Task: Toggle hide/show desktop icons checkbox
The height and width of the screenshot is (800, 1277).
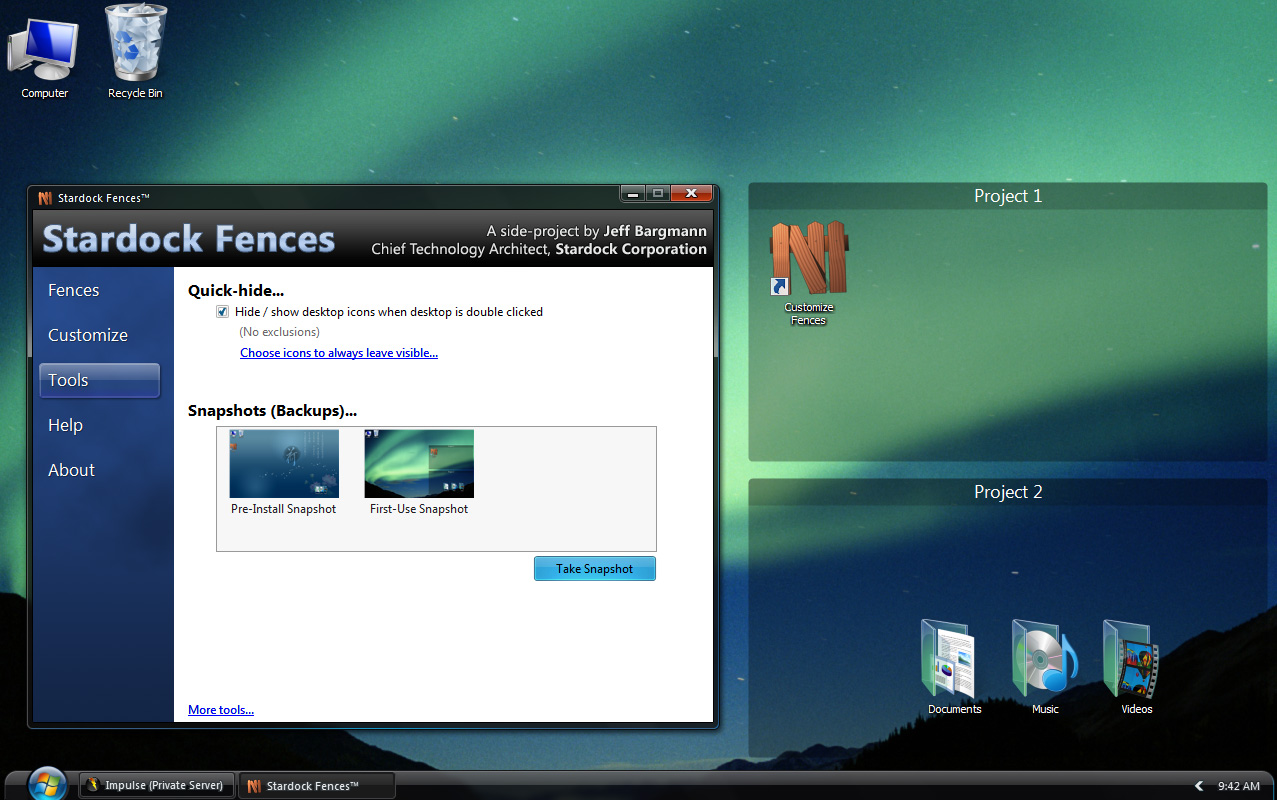Action: (222, 312)
